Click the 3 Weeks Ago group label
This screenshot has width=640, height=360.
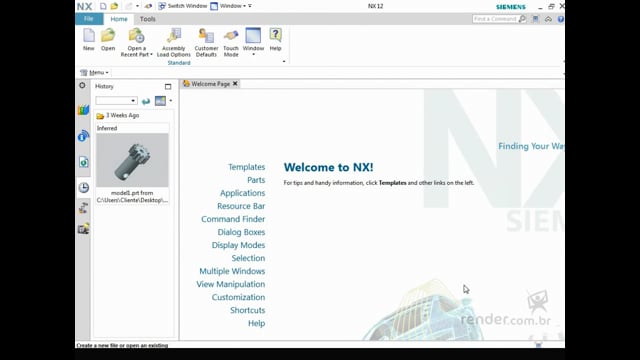122,116
